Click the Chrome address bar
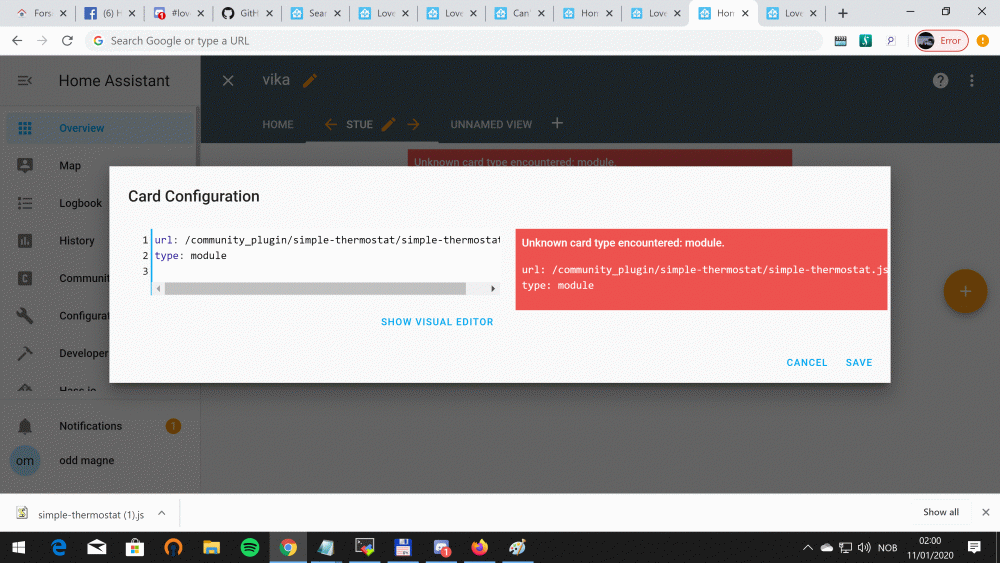The image size is (1000, 563). coord(450,41)
